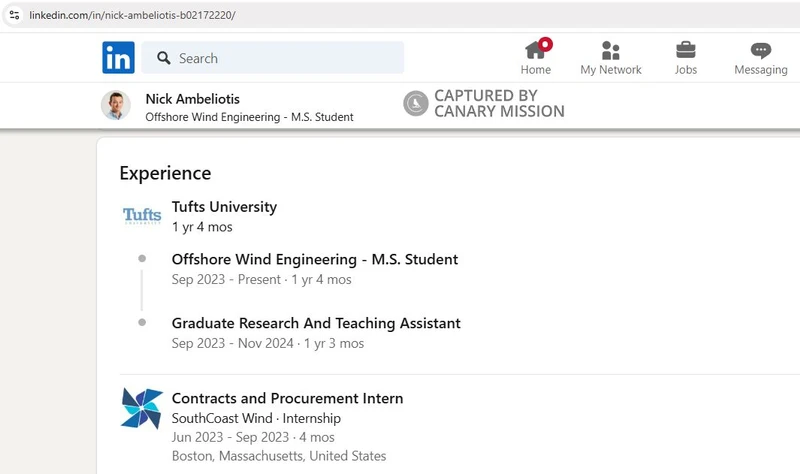
Task: Open the Messaging nav item
Action: pos(760,58)
